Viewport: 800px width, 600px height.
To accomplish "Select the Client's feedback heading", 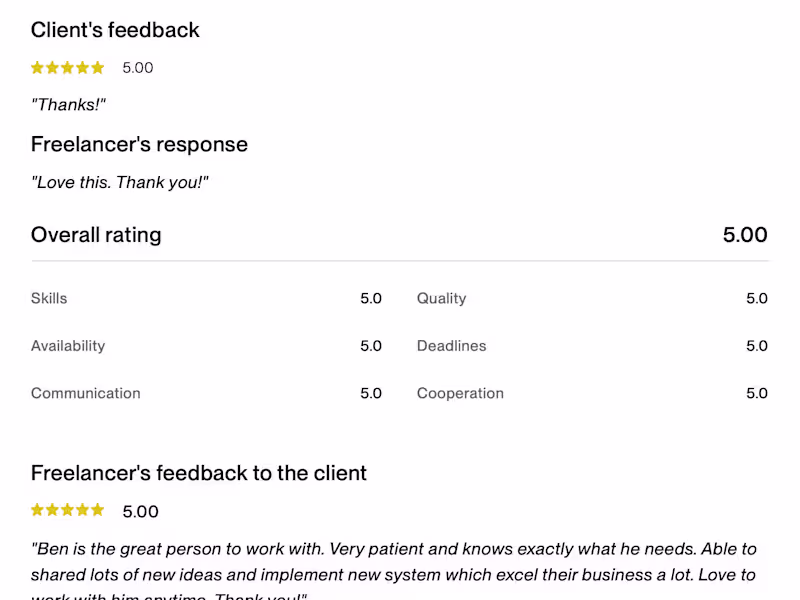I will [x=115, y=30].
